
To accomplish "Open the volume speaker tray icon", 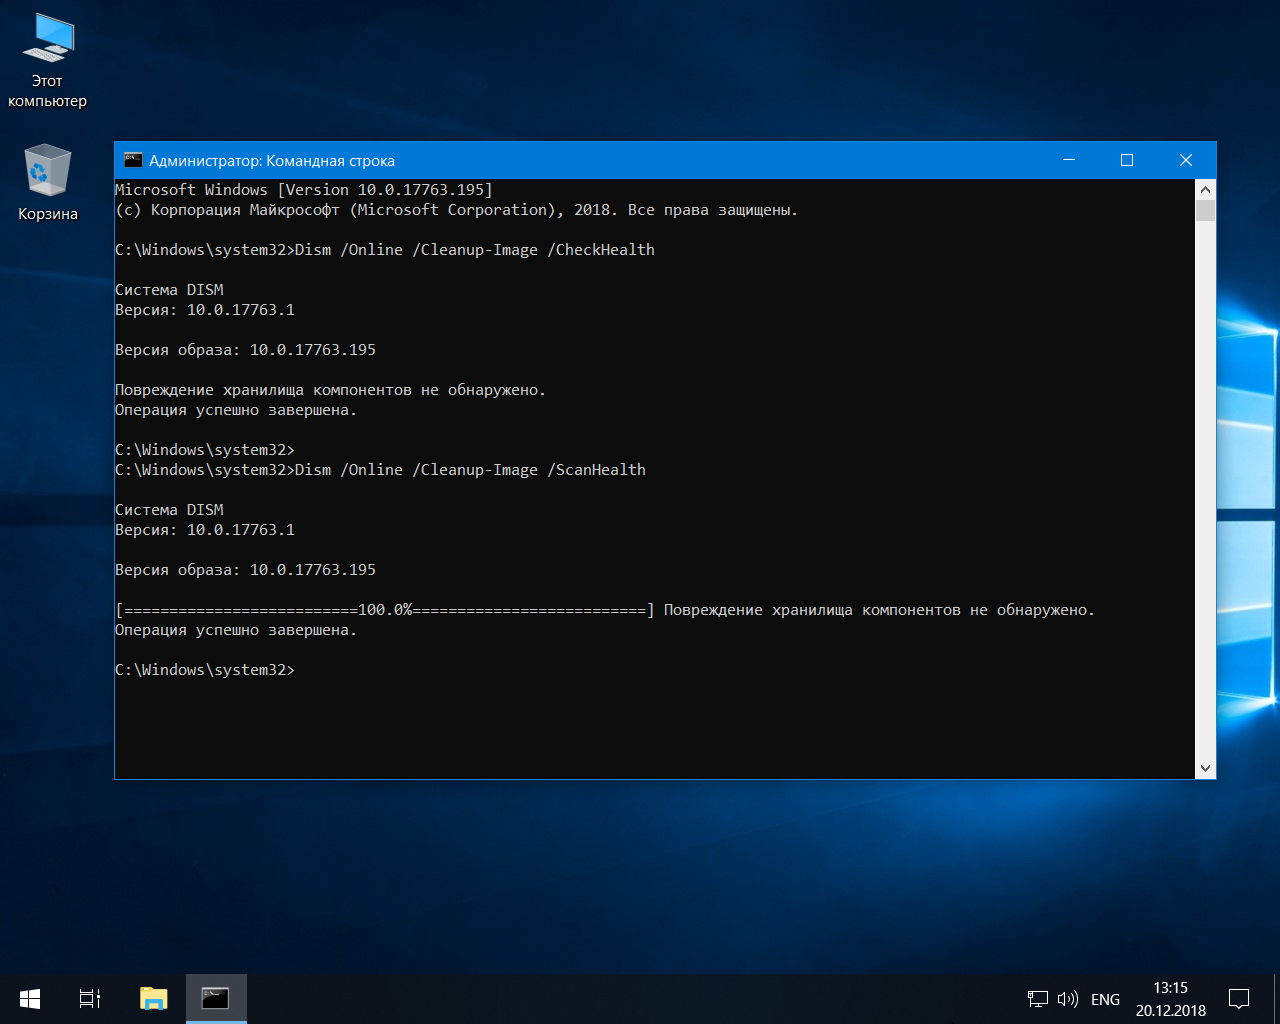I will click(x=1068, y=998).
